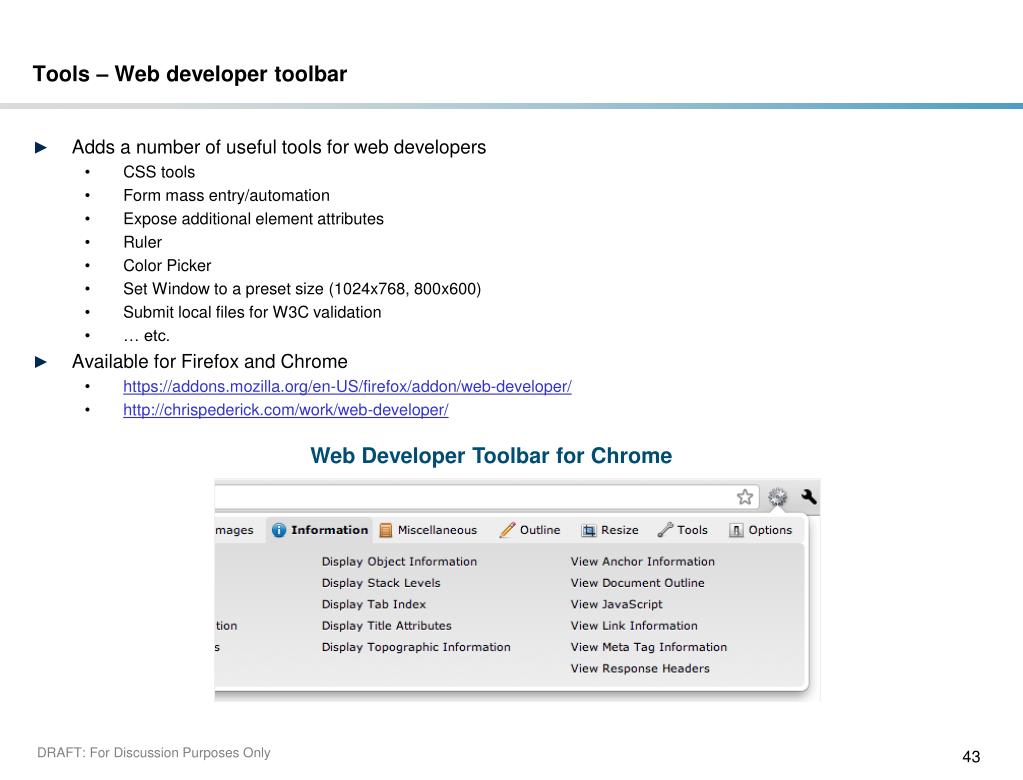Choose View Meta Tag Information
The image size is (1023, 780).
(x=649, y=648)
